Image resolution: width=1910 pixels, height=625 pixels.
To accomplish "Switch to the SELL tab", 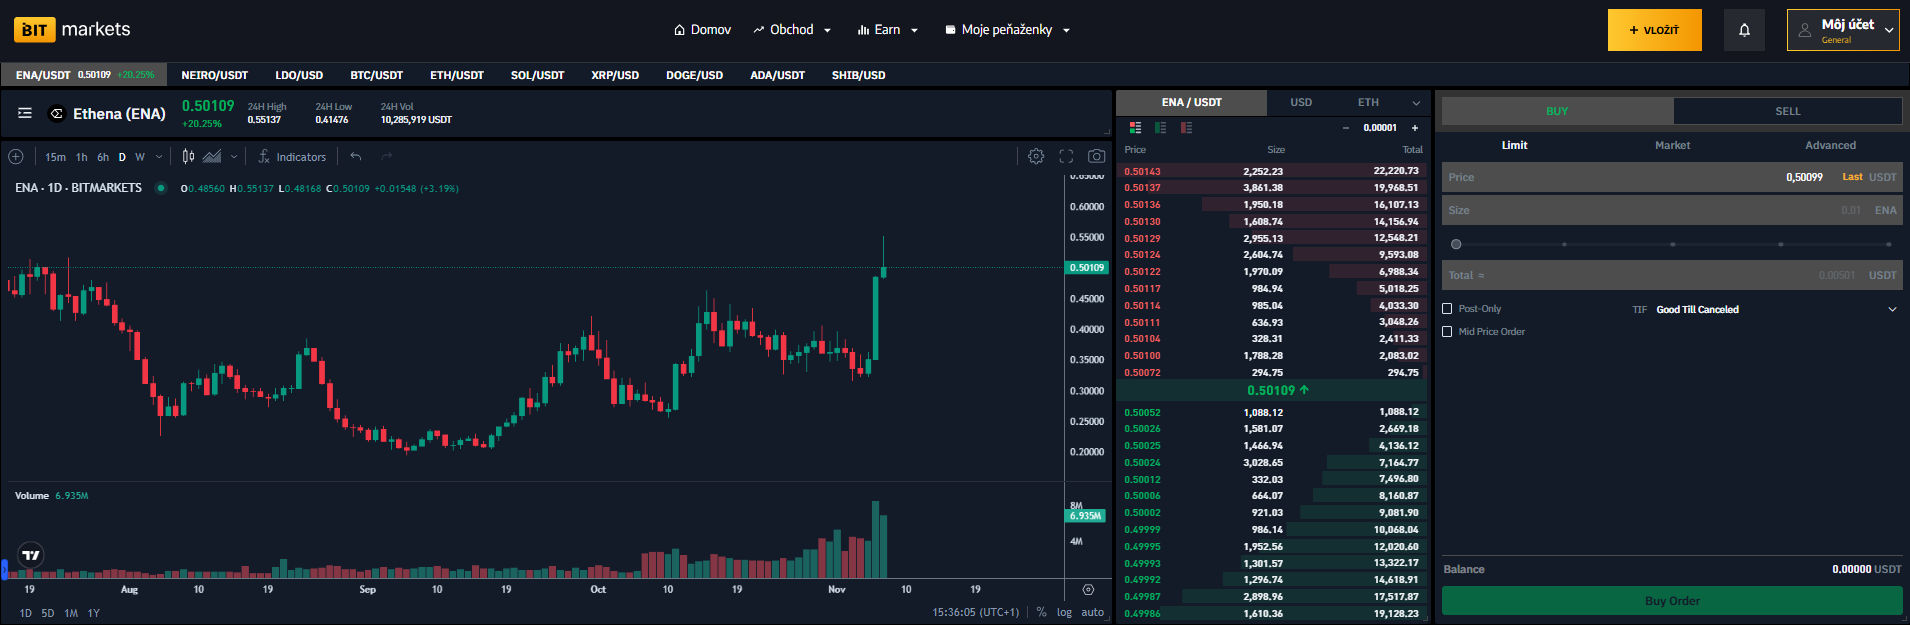I will pyautogui.click(x=1787, y=111).
